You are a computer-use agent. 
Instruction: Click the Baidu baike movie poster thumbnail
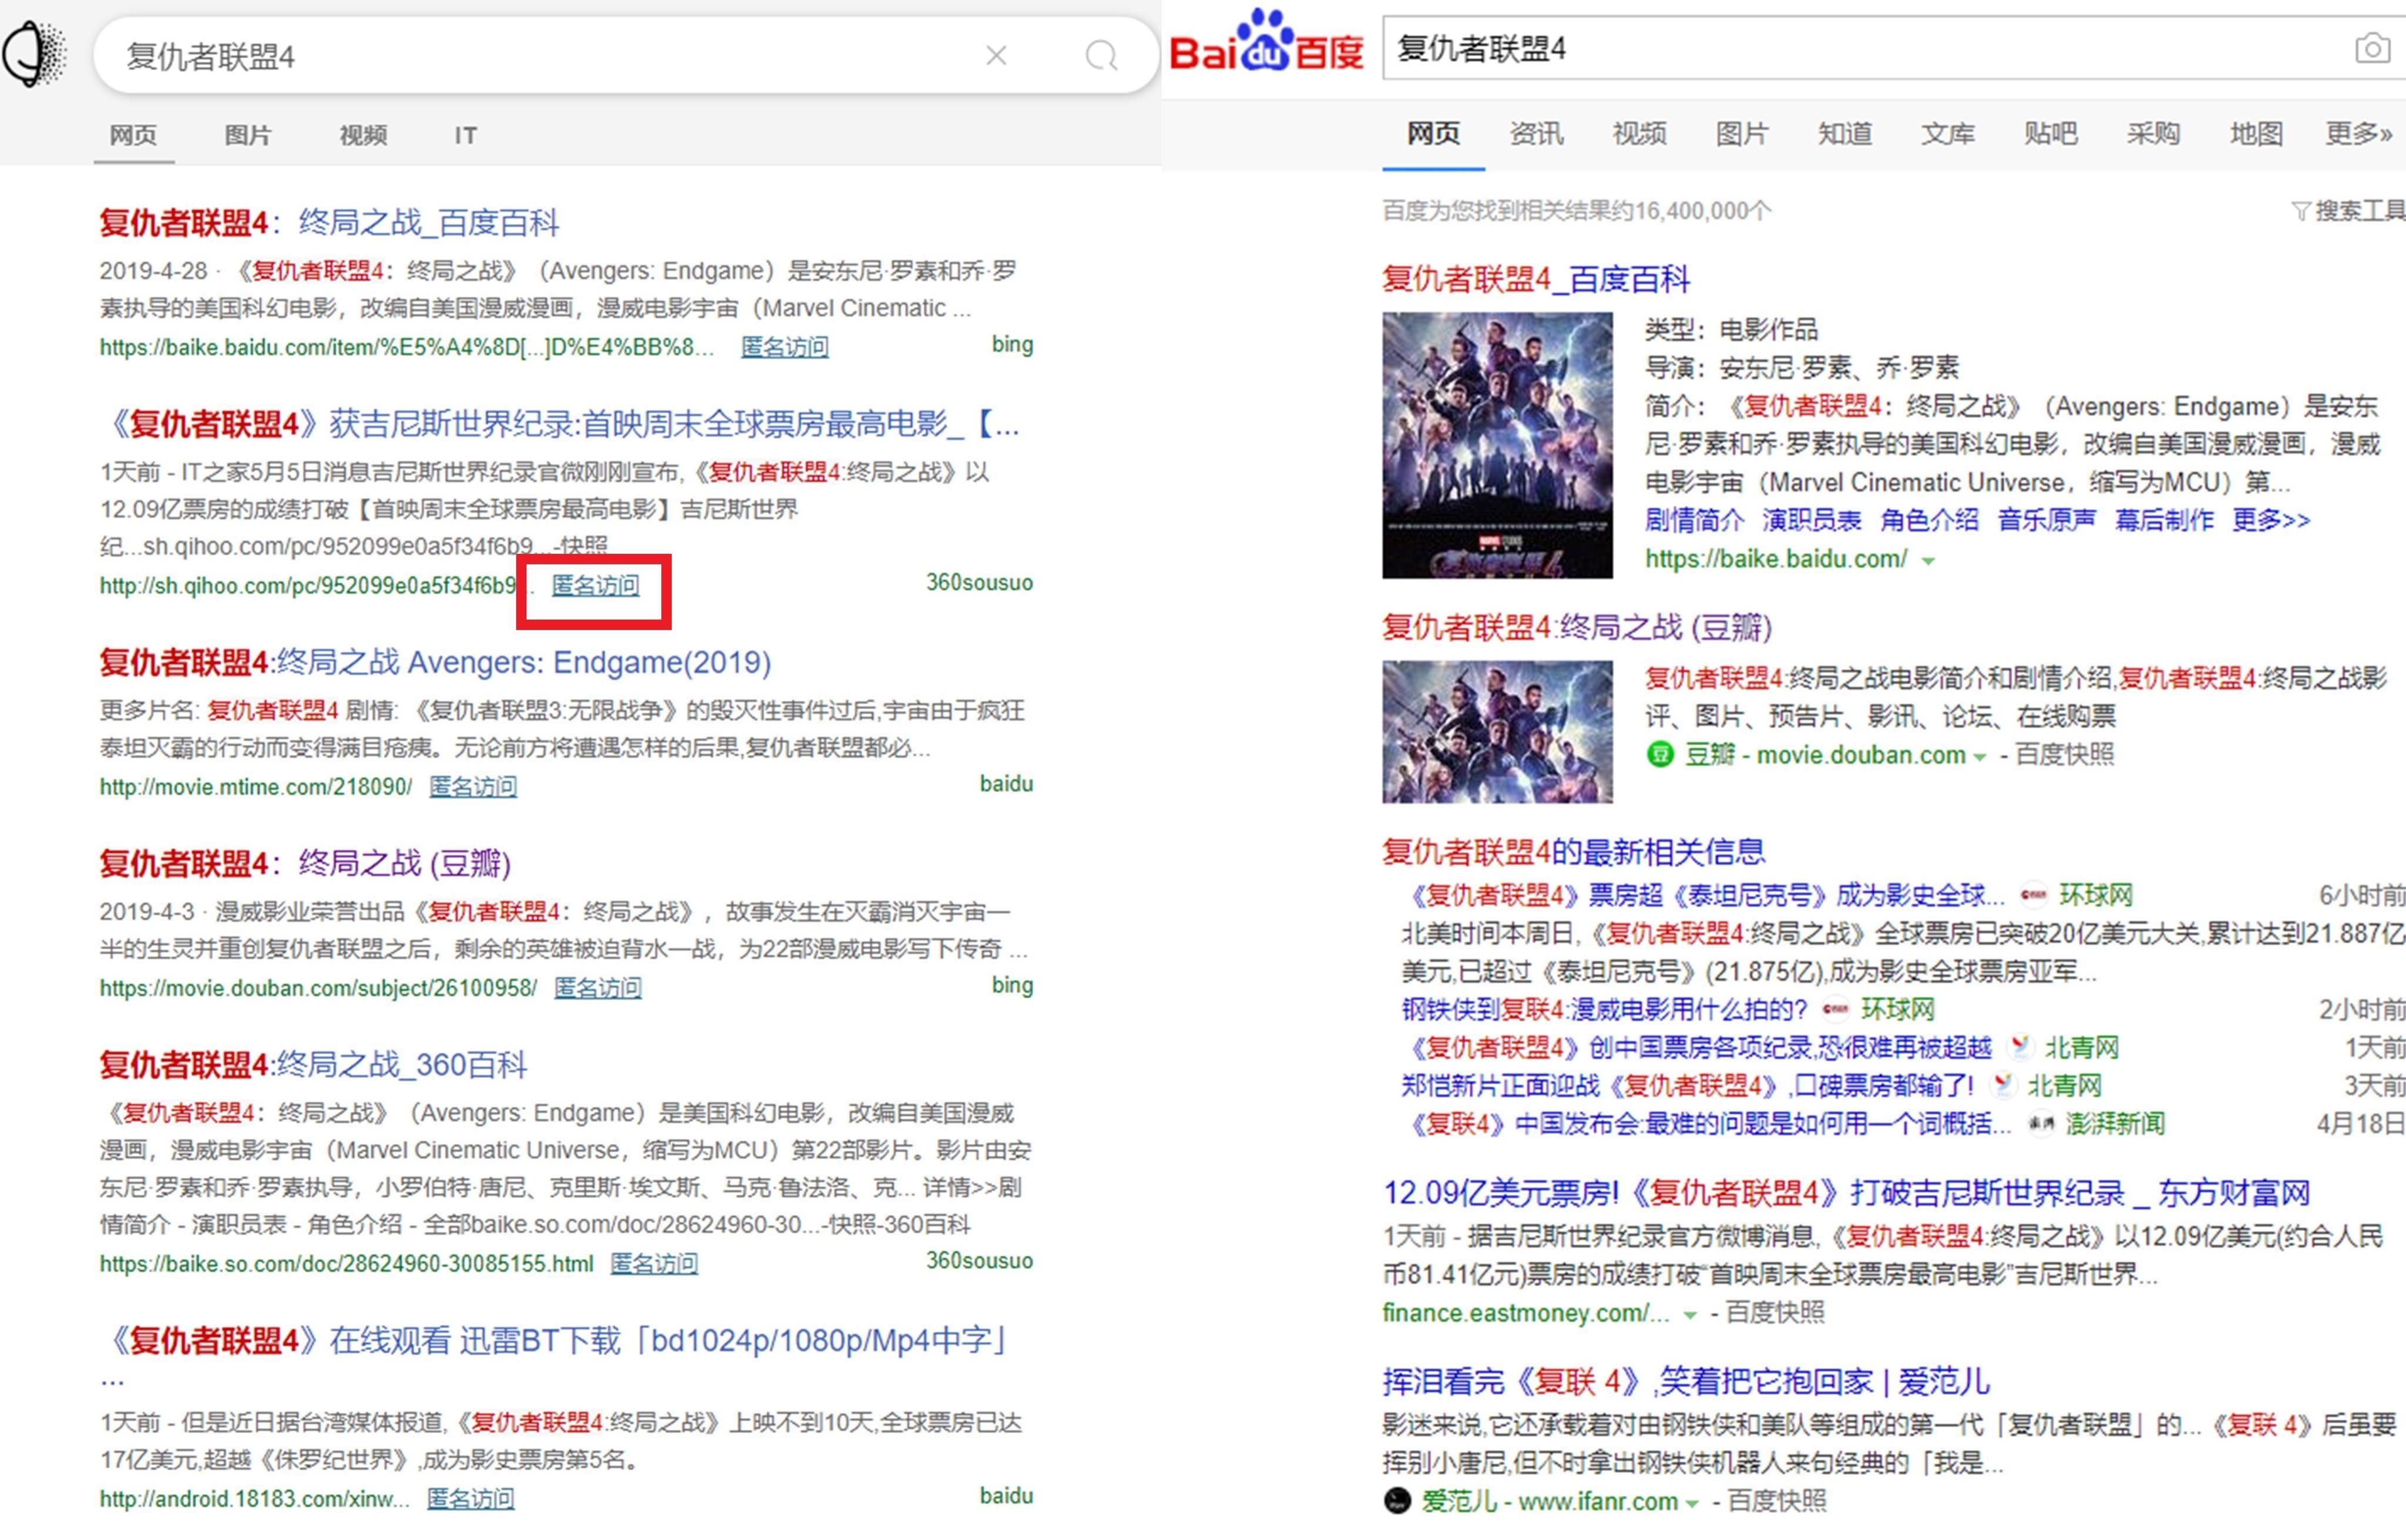coord(1497,445)
